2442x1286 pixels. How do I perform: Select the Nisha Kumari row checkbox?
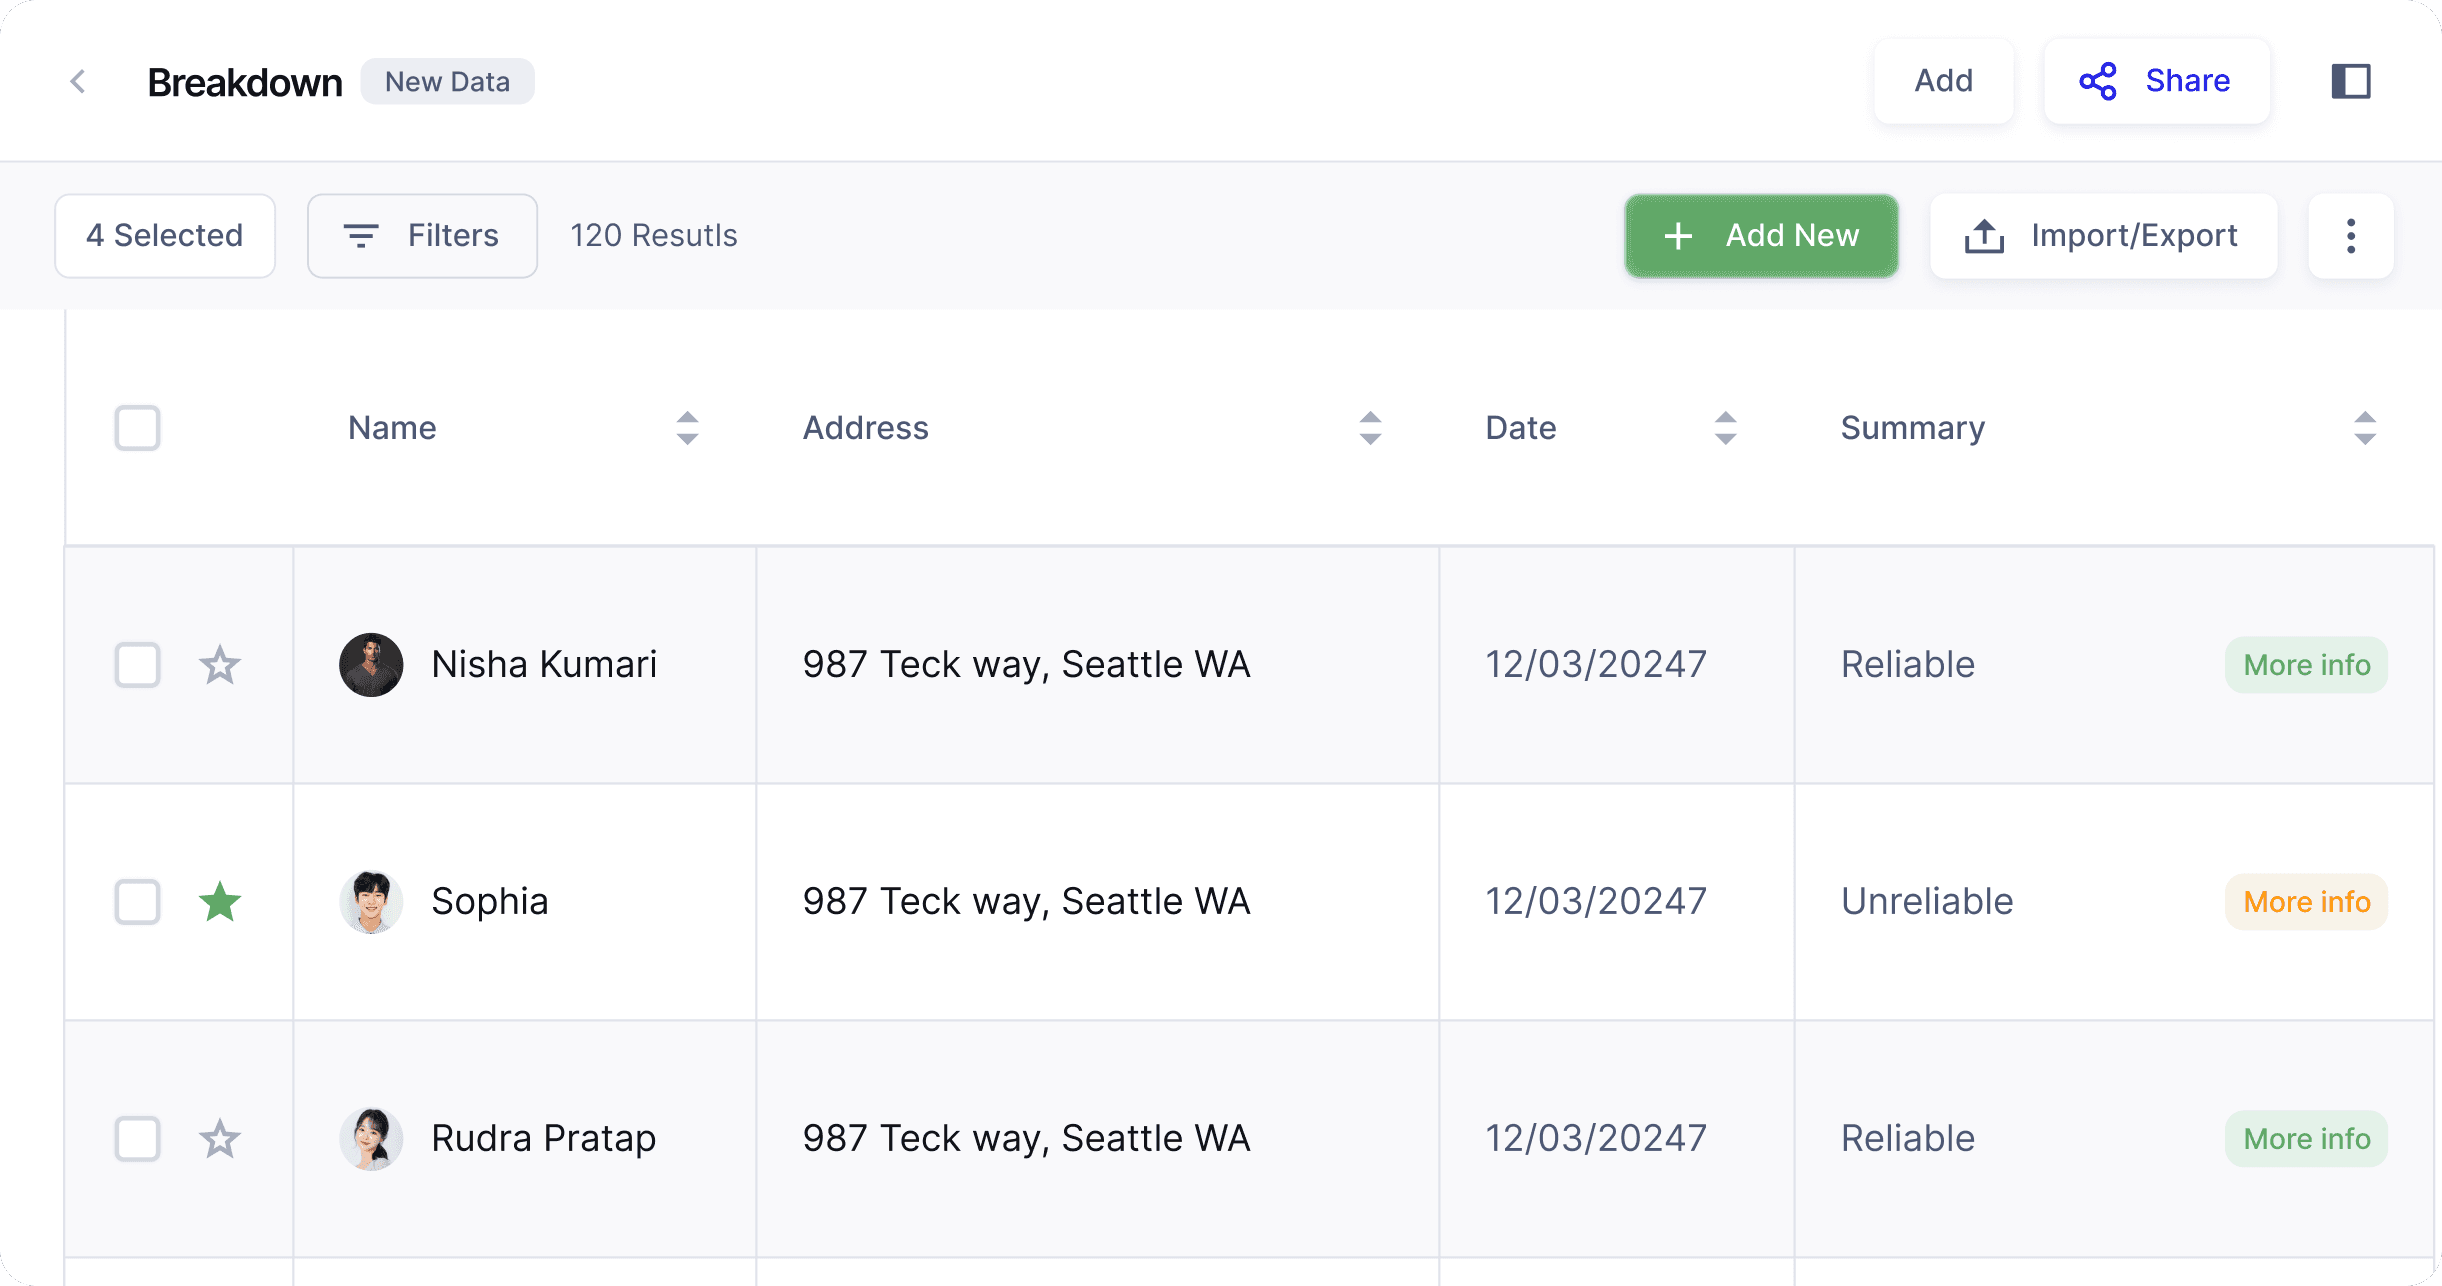click(x=138, y=665)
